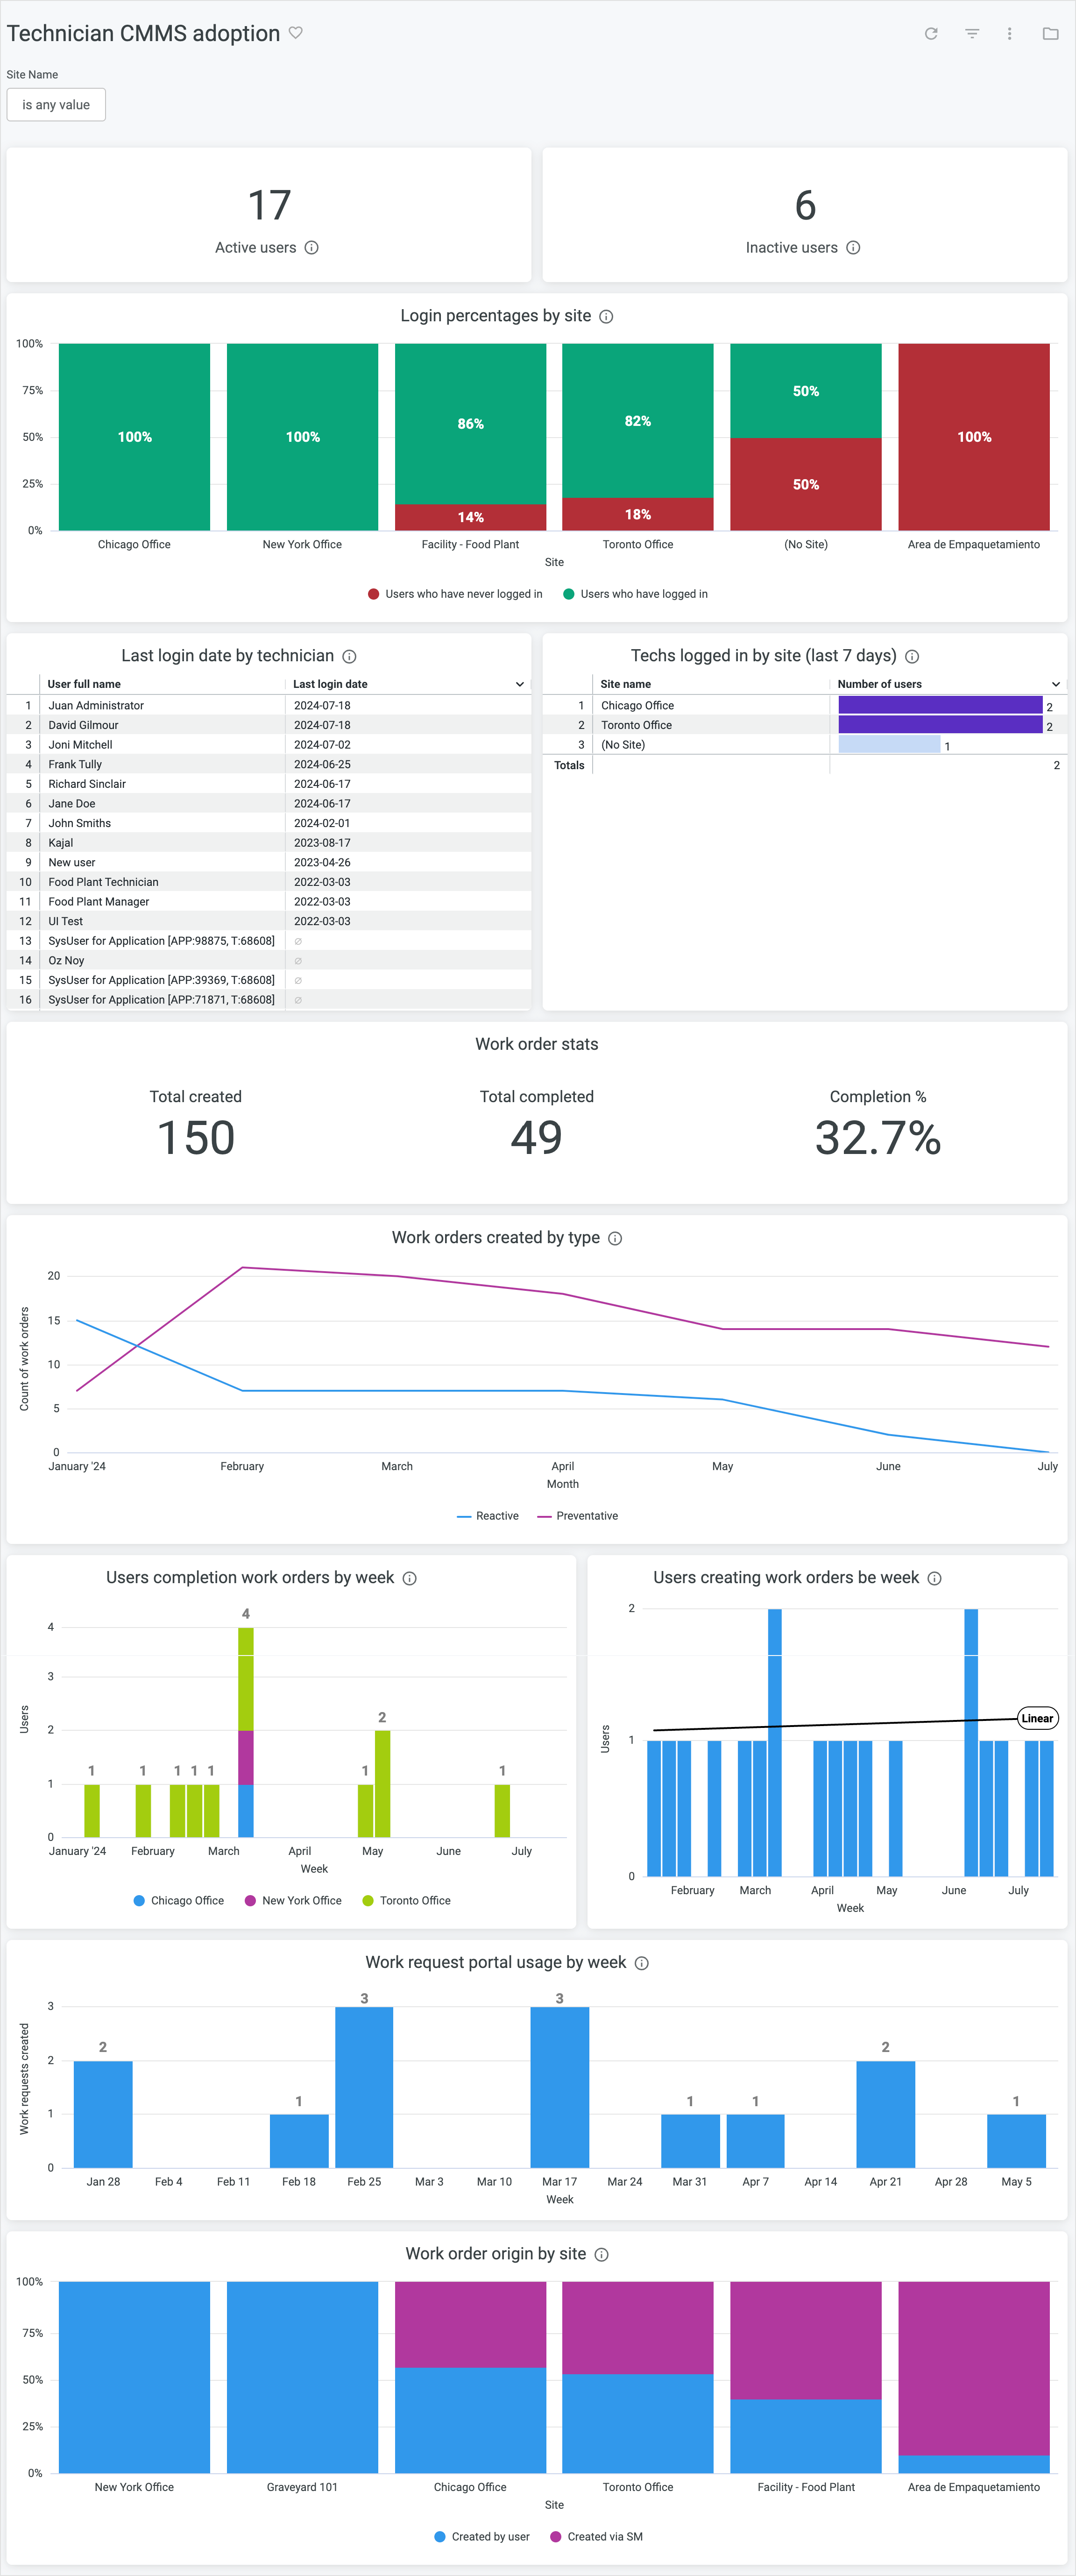Toggle the Reactive series in the legend
The width and height of the screenshot is (1076, 2576).
click(x=496, y=1515)
